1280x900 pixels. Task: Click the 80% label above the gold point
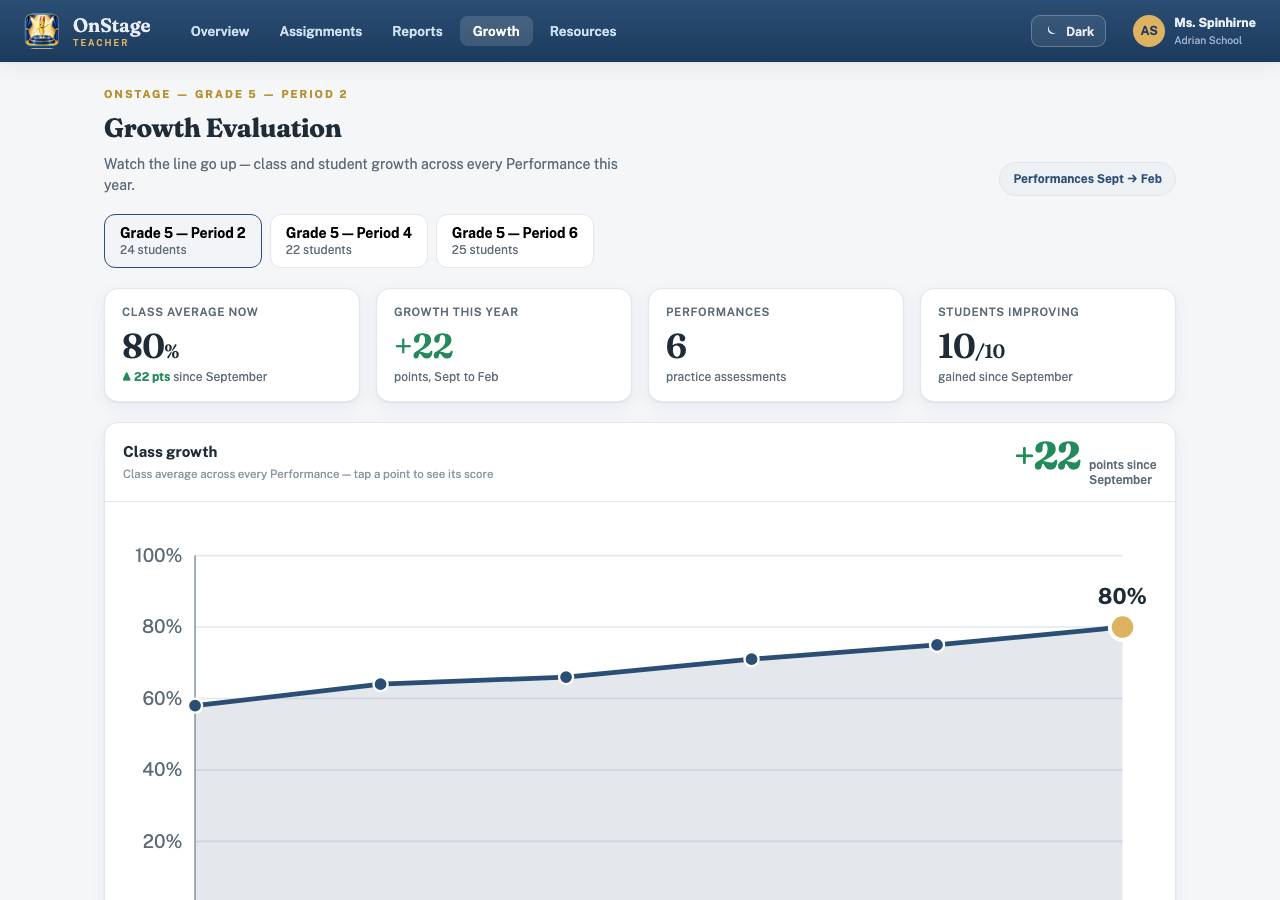tap(1122, 596)
